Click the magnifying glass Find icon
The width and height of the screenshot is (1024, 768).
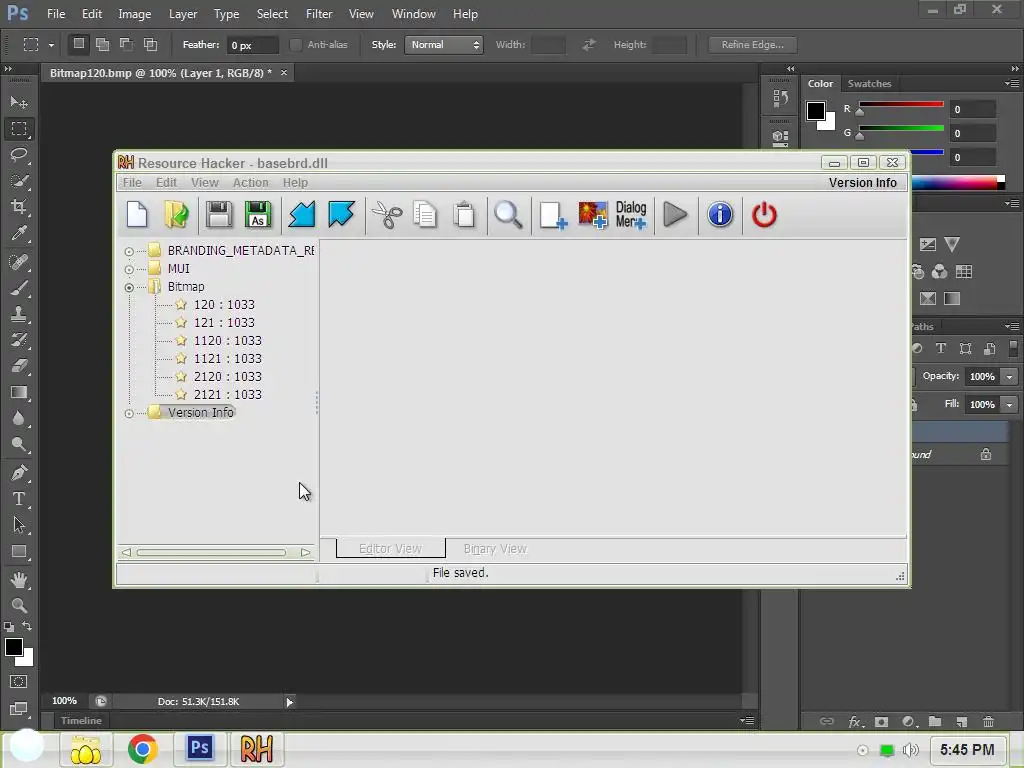coord(508,215)
